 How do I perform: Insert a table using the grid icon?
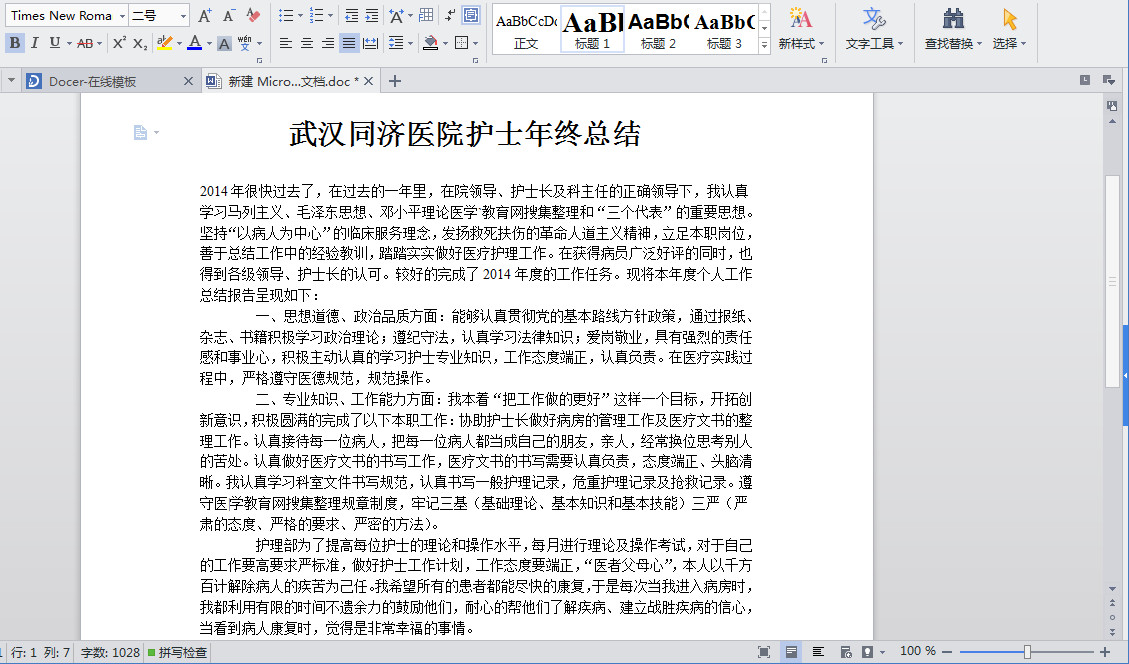pos(426,15)
